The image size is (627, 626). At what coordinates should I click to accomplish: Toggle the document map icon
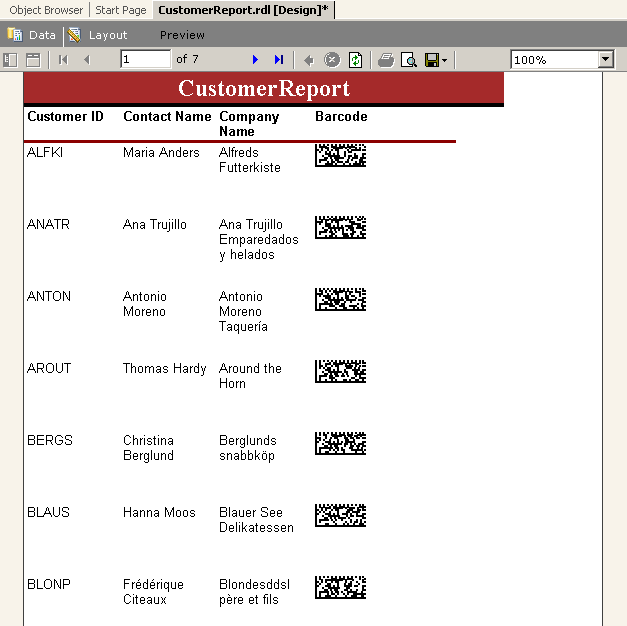(10, 60)
